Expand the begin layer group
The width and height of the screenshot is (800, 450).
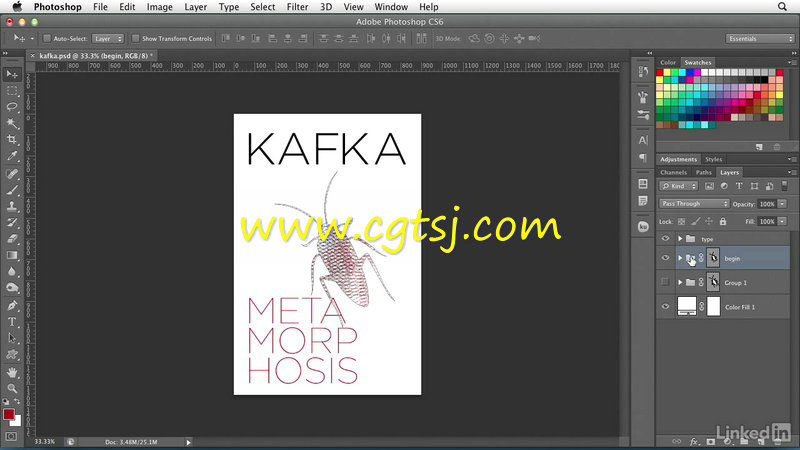click(x=680, y=258)
